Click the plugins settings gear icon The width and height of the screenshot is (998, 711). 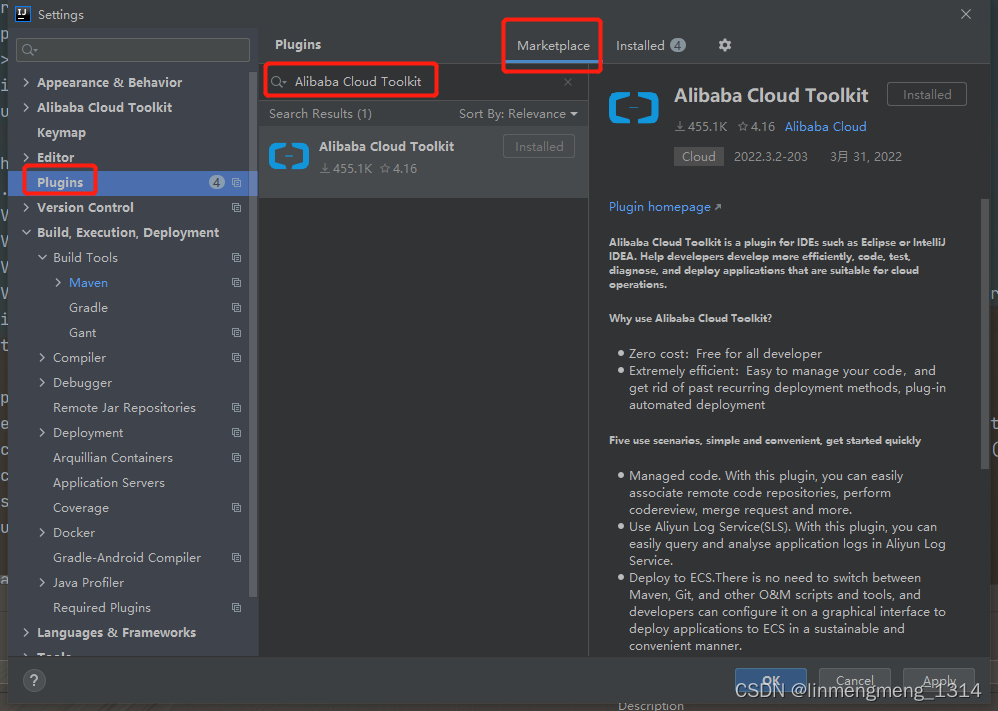pyautogui.click(x=724, y=45)
